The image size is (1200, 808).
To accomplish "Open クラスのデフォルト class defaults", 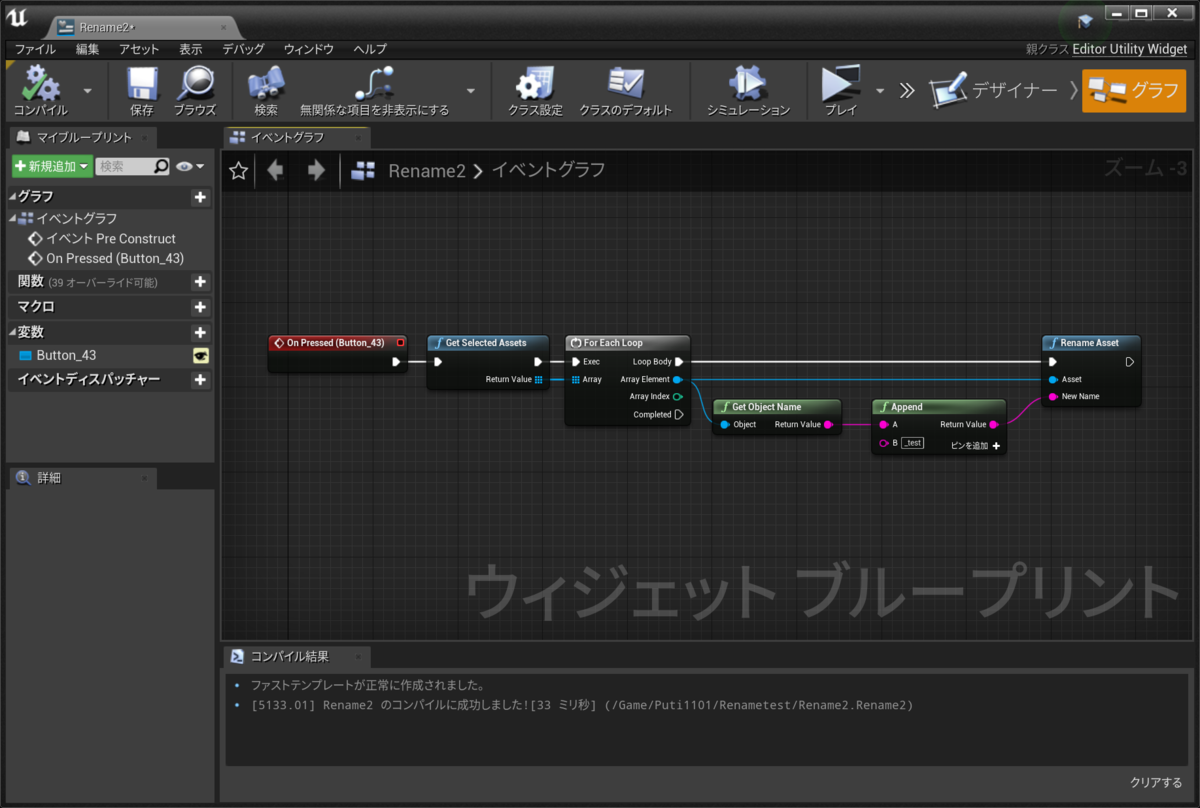I will [x=626, y=90].
